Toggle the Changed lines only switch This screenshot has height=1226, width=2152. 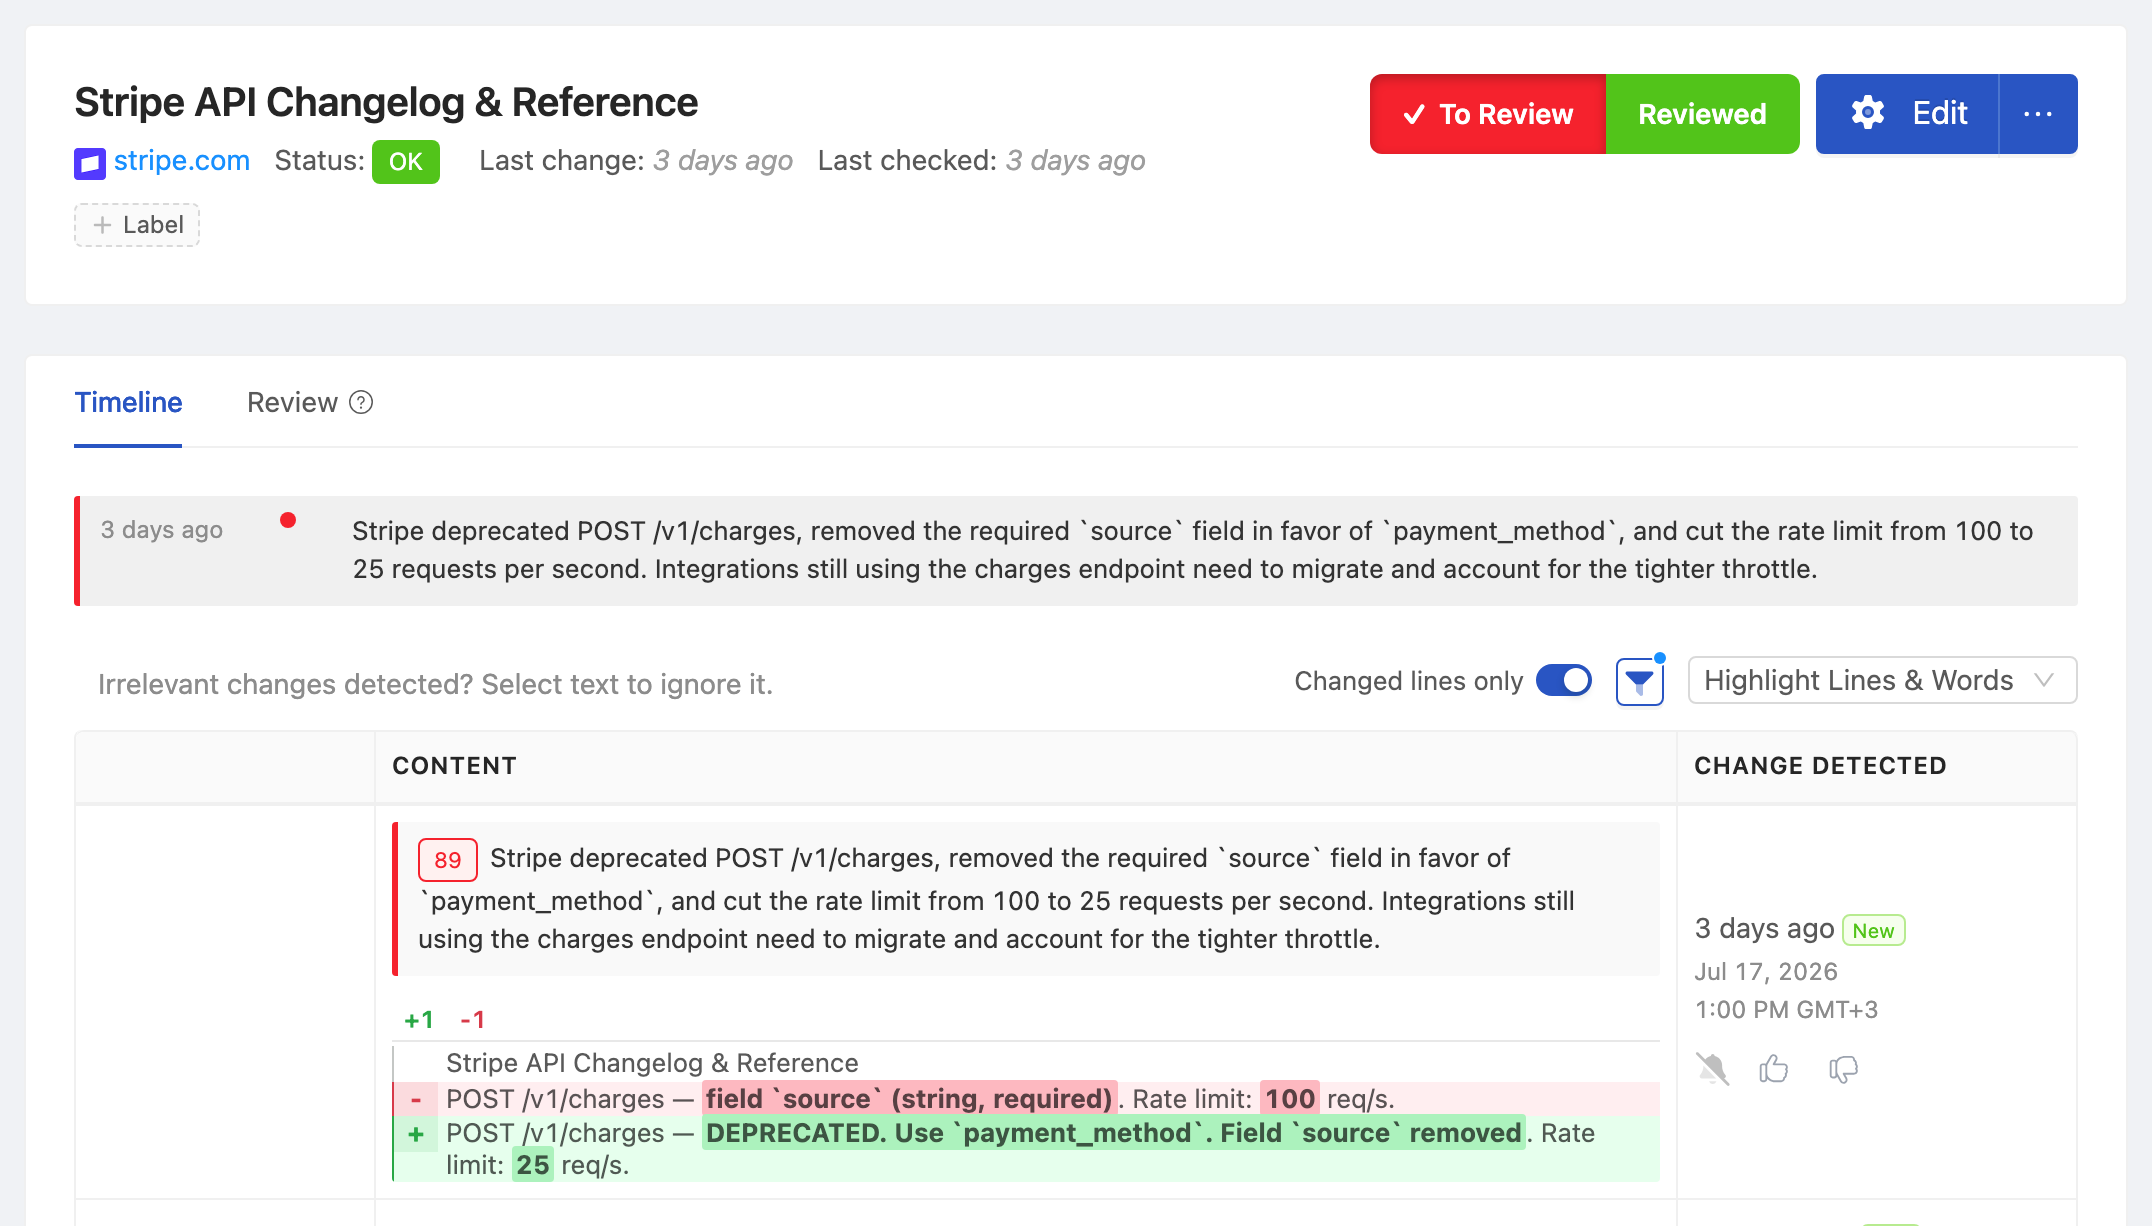click(1563, 681)
